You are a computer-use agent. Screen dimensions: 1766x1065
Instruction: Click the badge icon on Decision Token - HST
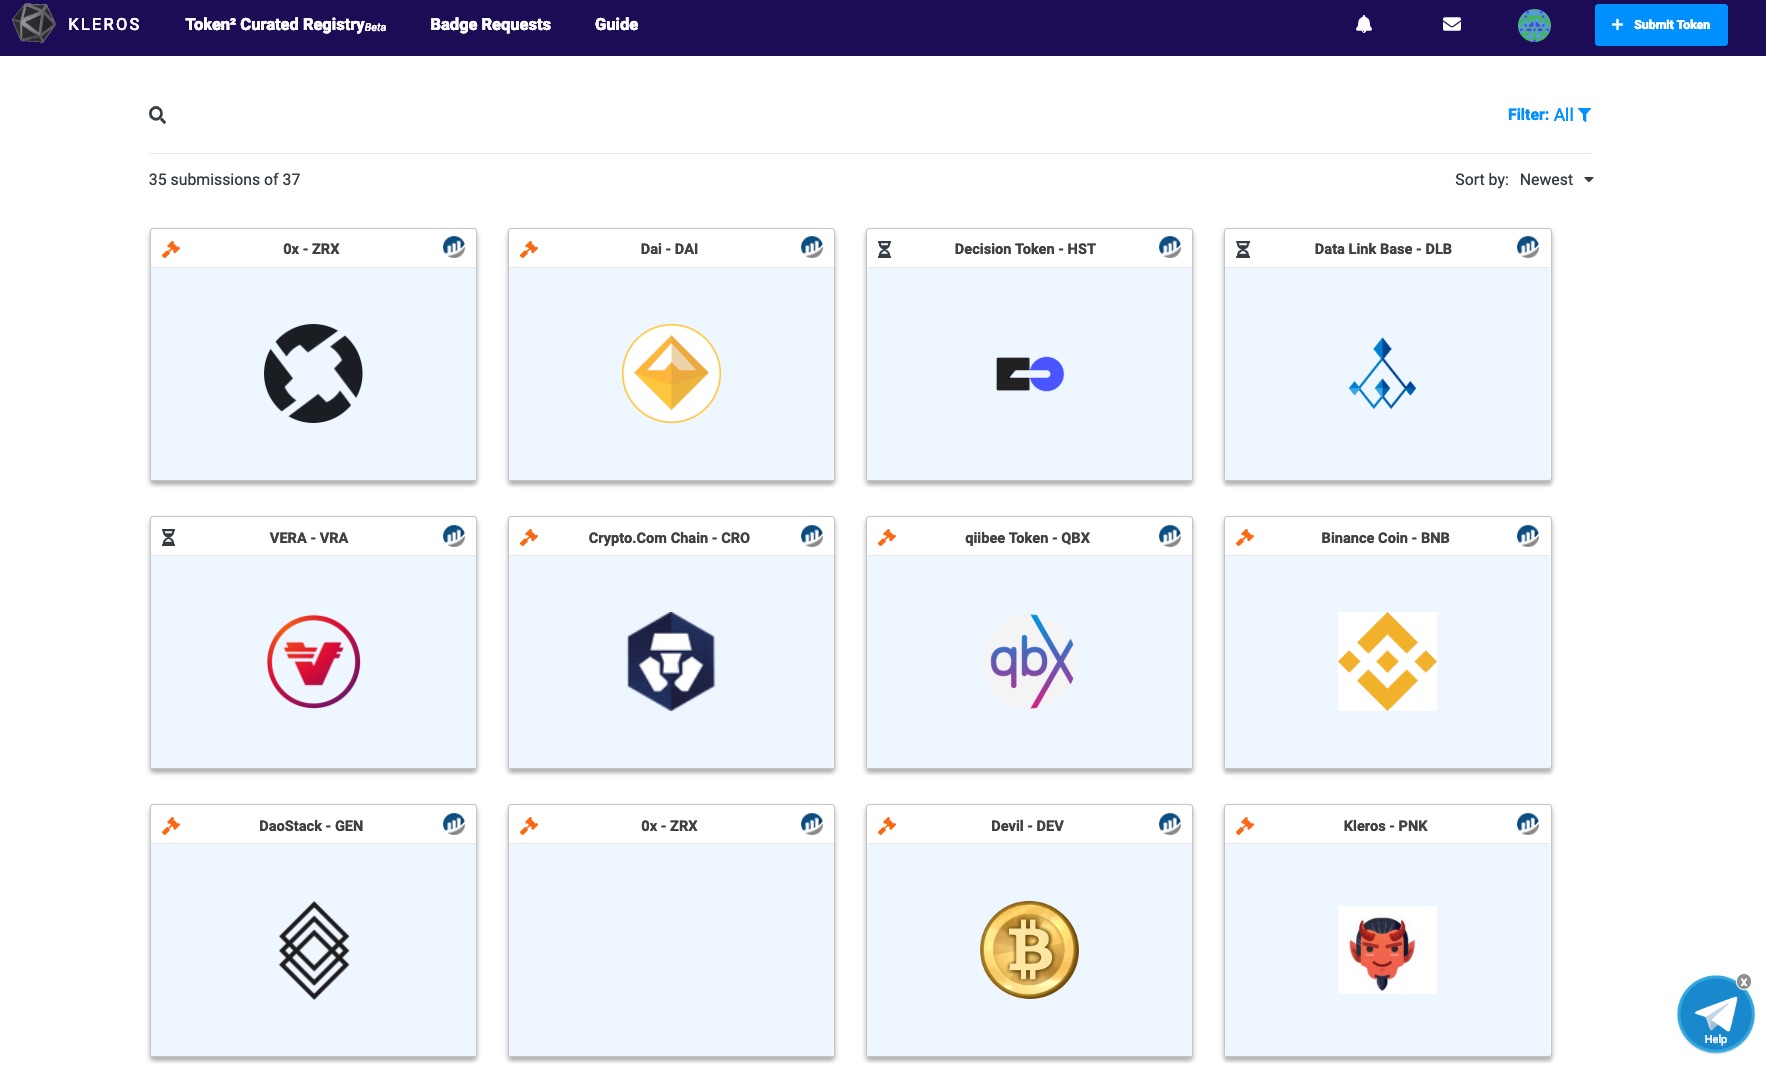(x=1170, y=247)
